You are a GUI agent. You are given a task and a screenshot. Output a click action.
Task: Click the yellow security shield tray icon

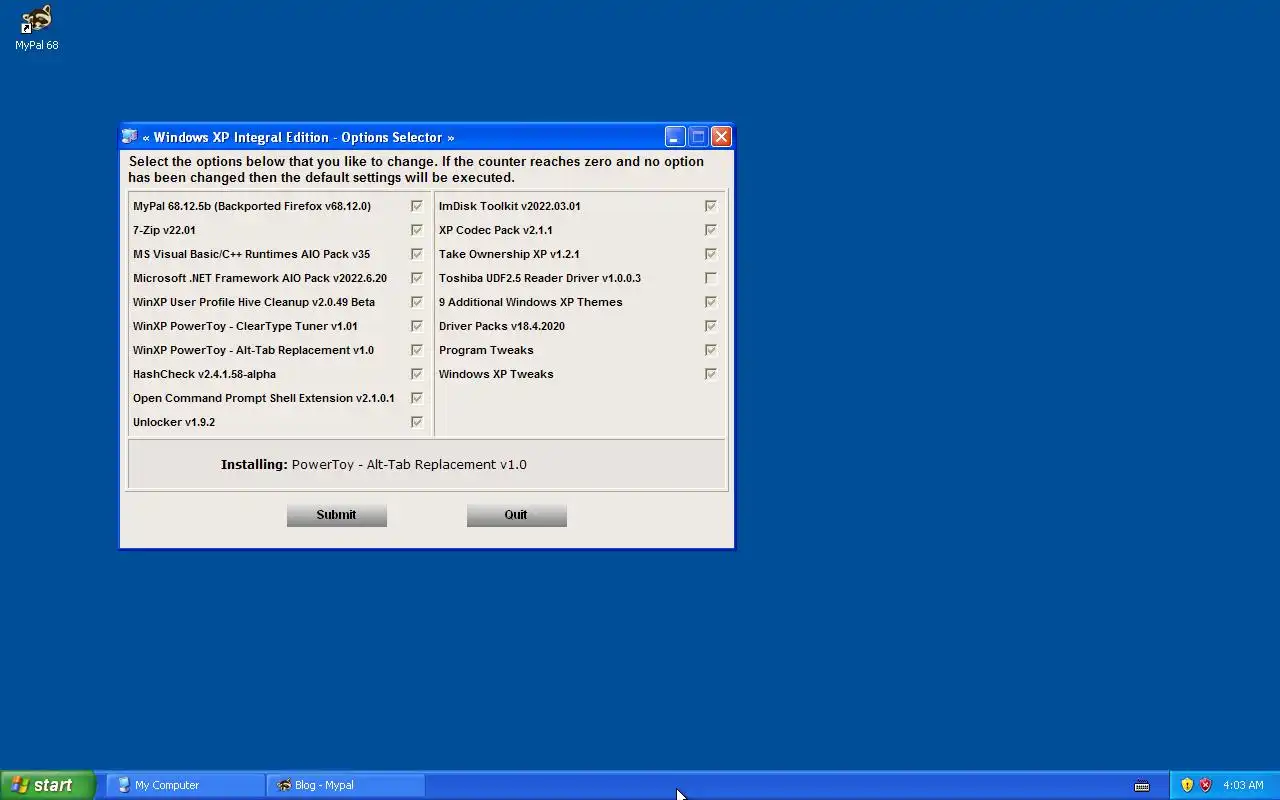pyautogui.click(x=1187, y=785)
